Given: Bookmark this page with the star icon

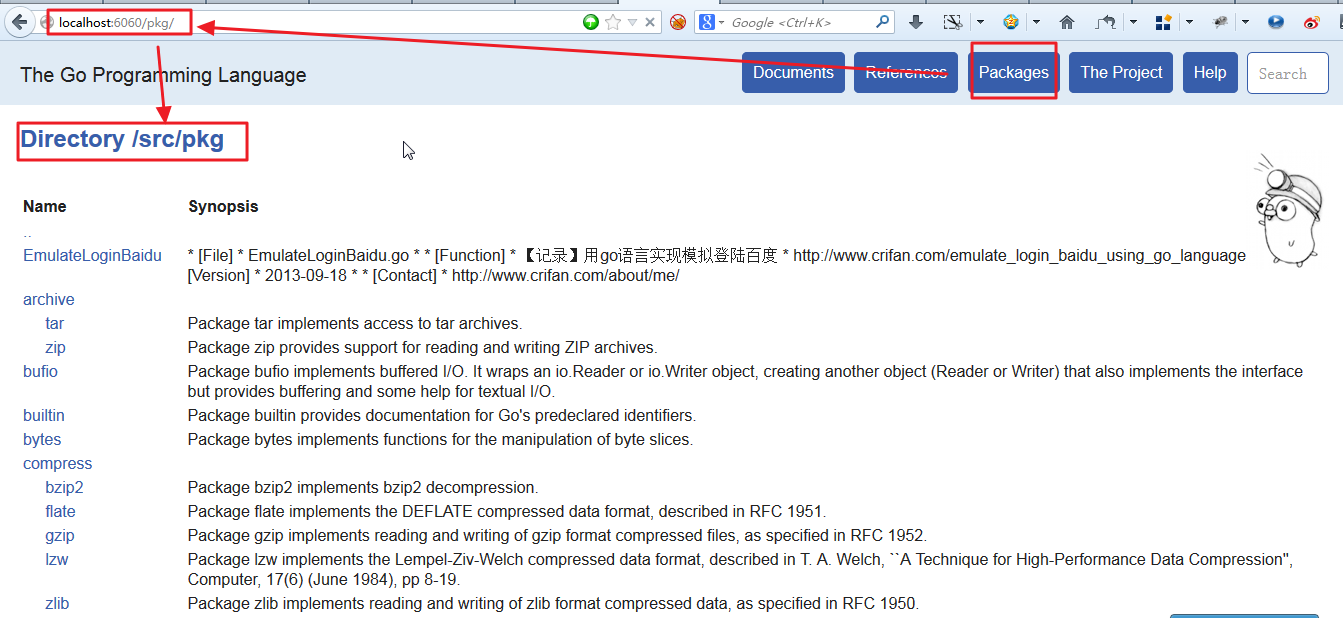Looking at the screenshot, I should (x=613, y=22).
